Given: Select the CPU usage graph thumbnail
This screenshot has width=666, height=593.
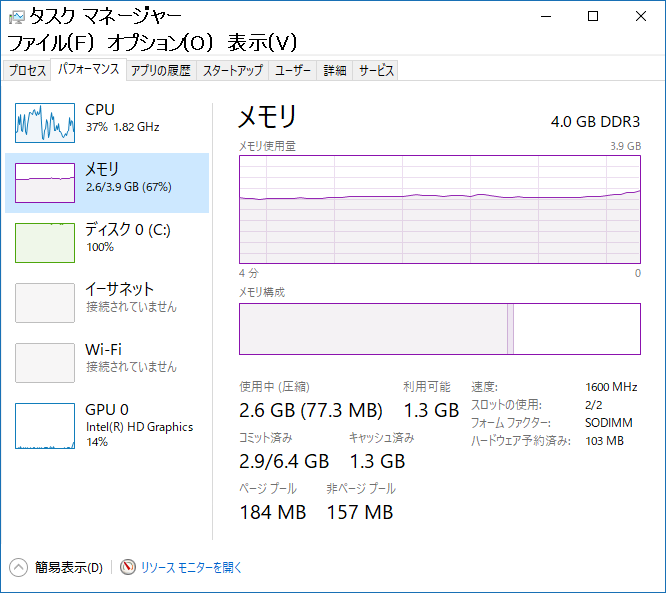Looking at the screenshot, I should click(x=45, y=122).
